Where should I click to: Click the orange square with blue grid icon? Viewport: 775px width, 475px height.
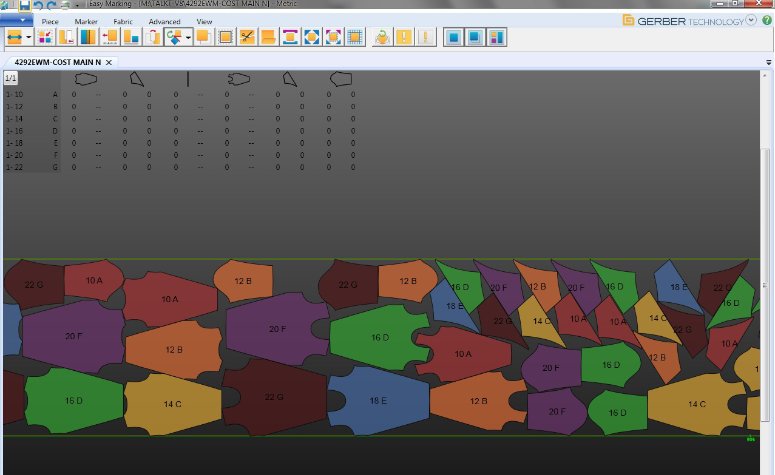coord(355,37)
